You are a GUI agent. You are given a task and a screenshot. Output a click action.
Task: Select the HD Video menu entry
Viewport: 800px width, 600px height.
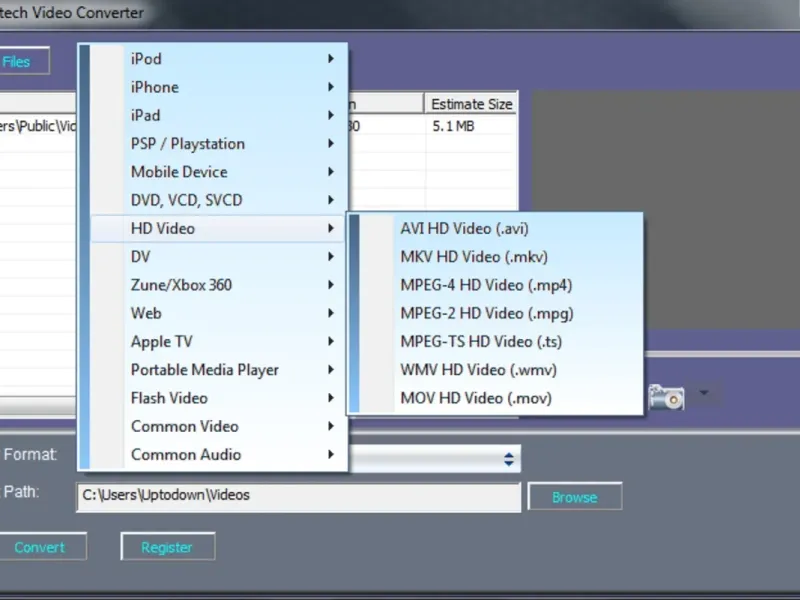[x=219, y=229]
